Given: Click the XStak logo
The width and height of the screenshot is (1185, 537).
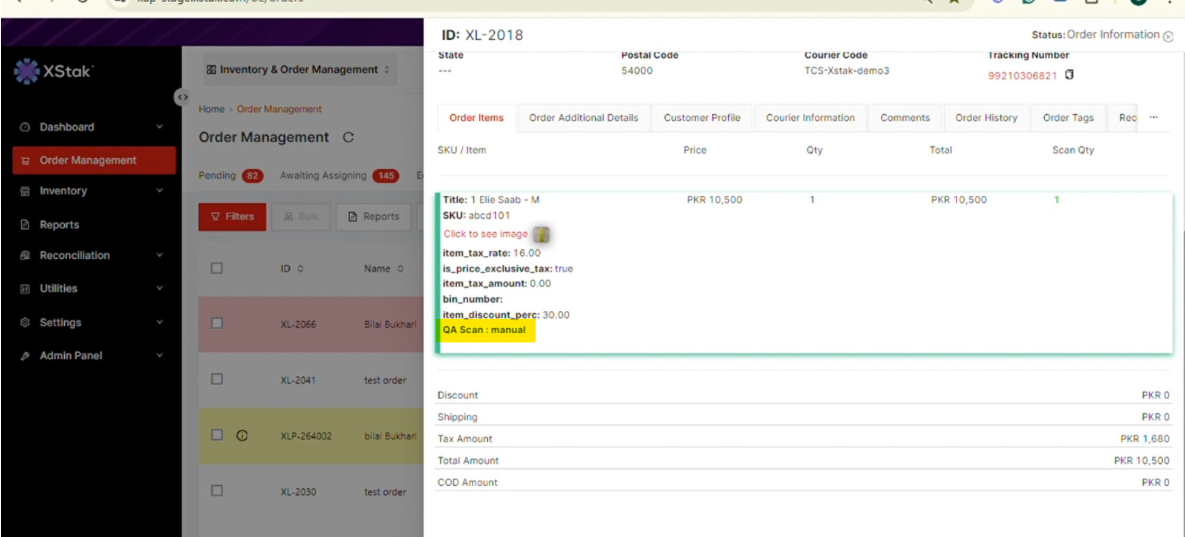Looking at the screenshot, I should (54, 72).
